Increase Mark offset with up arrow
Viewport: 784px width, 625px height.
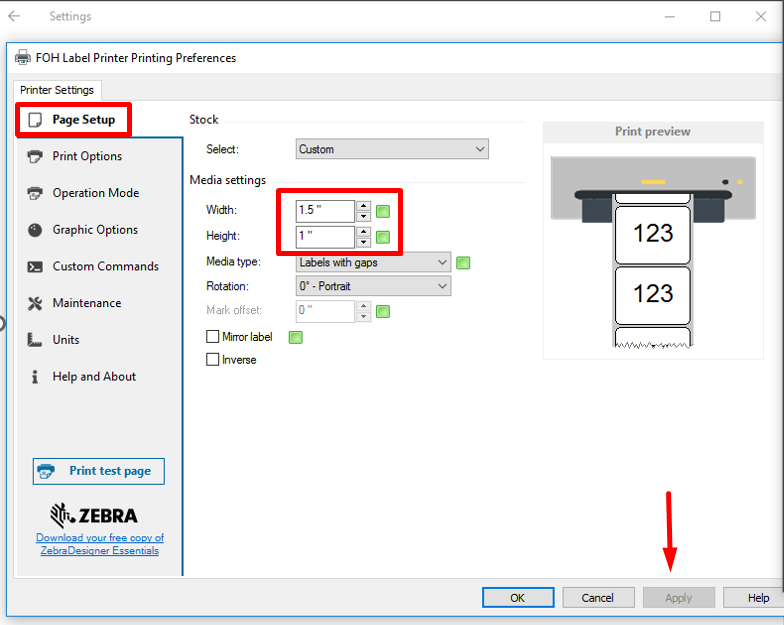point(364,306)
